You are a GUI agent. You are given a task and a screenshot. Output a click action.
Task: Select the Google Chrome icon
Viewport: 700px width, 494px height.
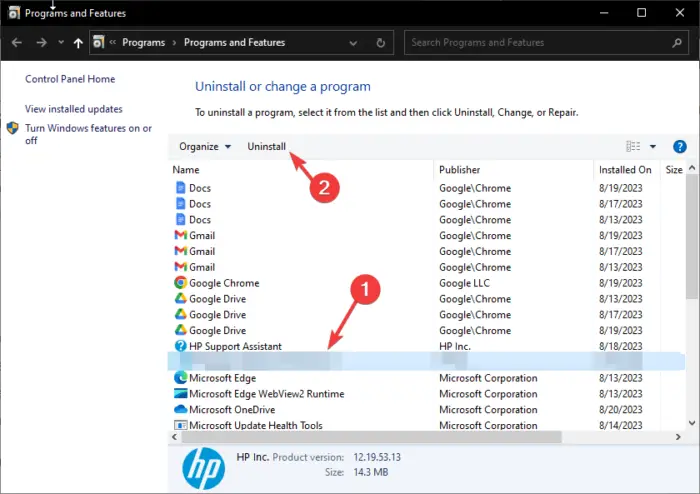180,282
